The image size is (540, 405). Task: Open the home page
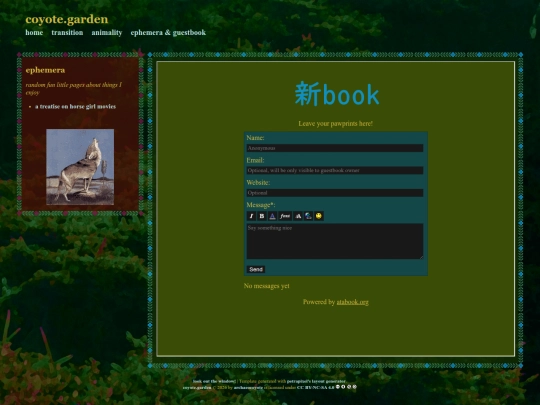(34, 33)
